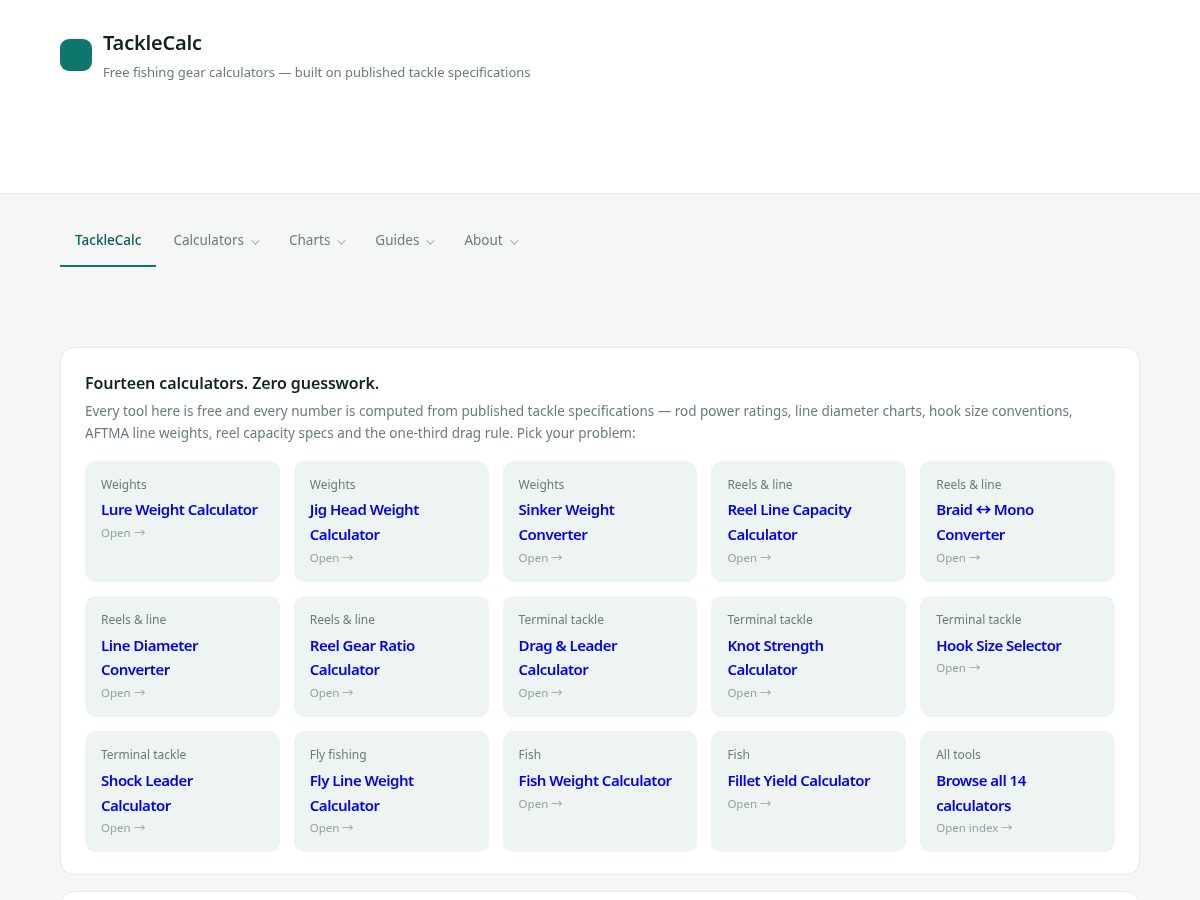Image resolution: width=1200 pixels, height=900 pixels.
Task: Click Open arrow under Fillet Yield Calculator
Action: pyautogui.click(x=749, y=804)
